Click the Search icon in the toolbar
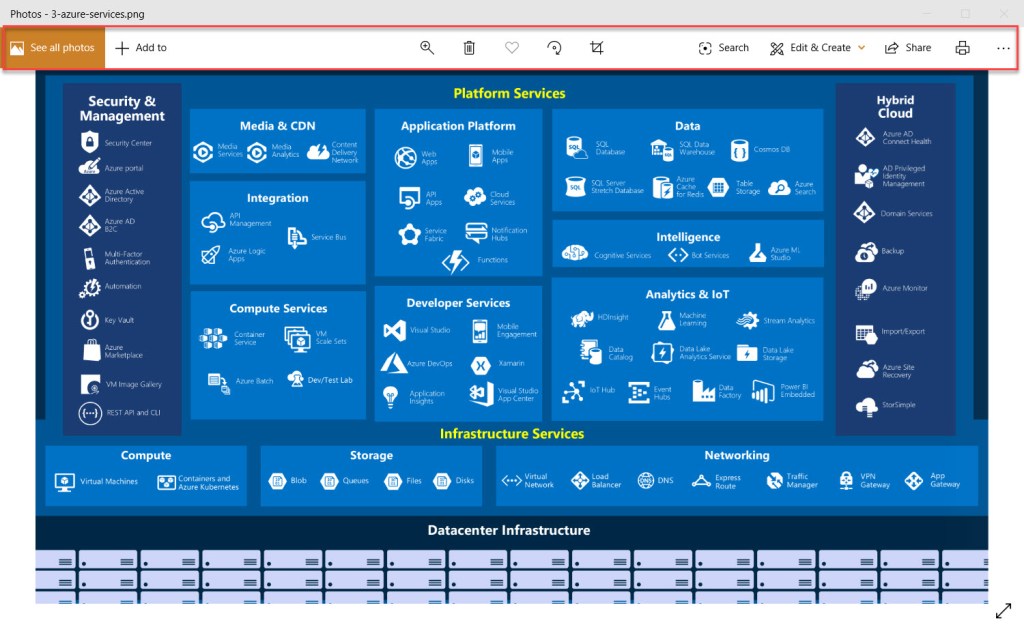Image resolution: width=1024 pixels, height=631 pixels. (723, 48)
